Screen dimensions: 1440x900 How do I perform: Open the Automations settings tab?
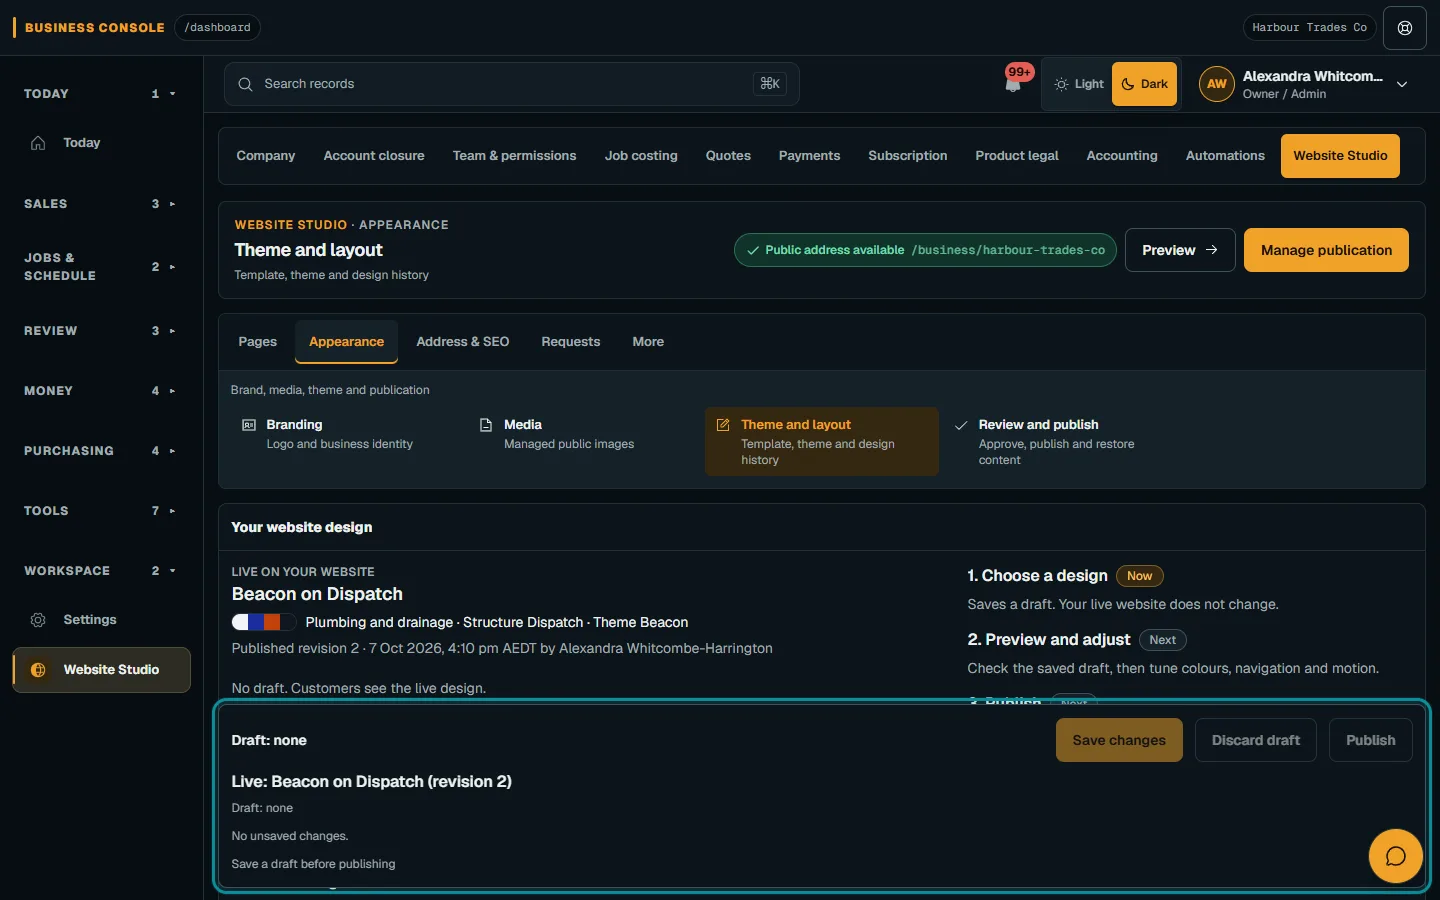(1225, 156)
